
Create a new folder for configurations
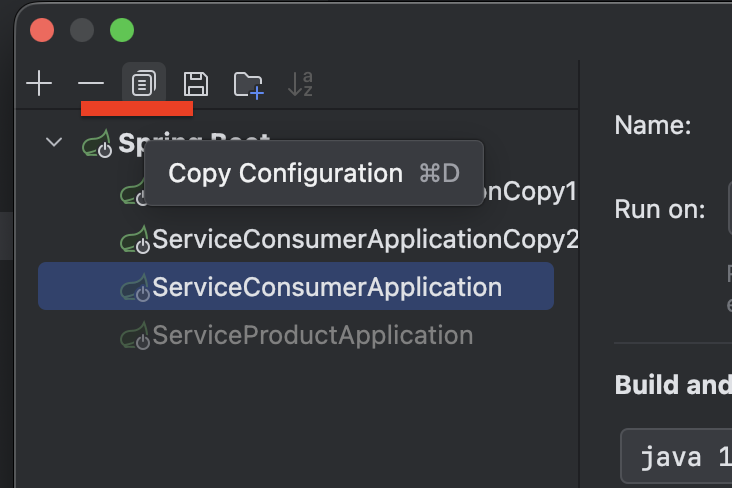click(248, 85)
